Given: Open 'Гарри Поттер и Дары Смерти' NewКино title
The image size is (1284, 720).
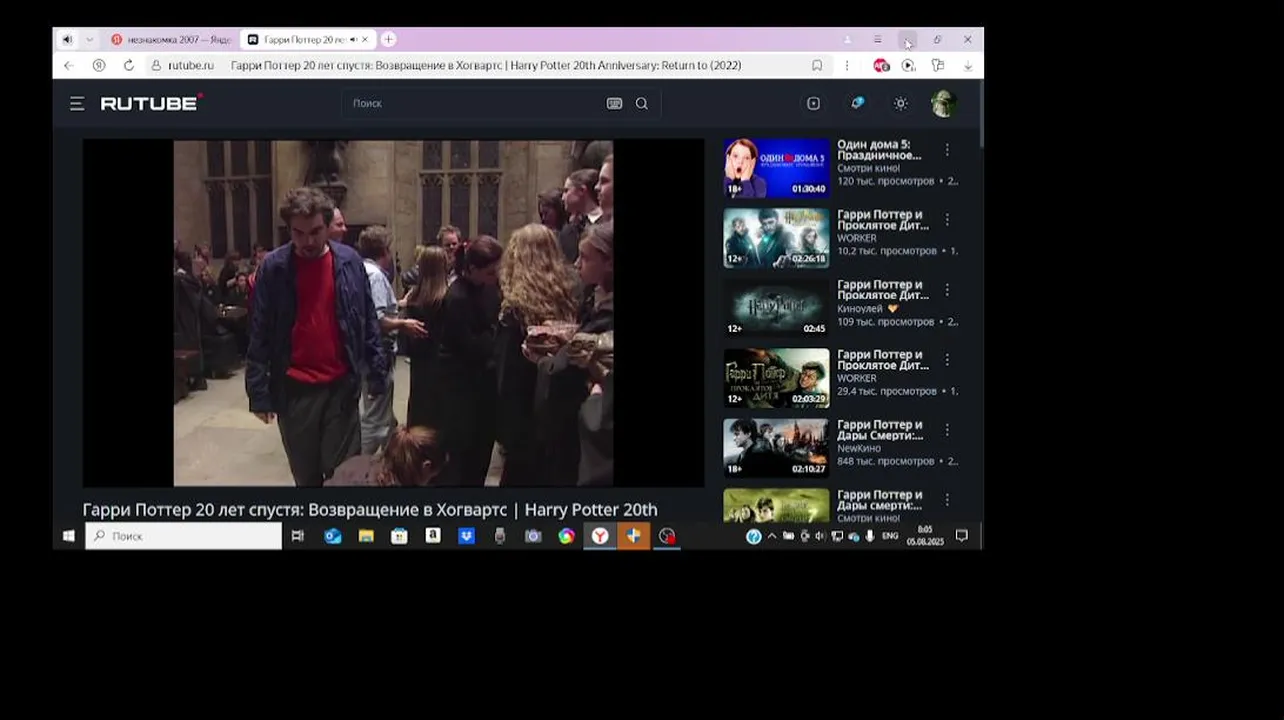Looking at the screenshot, I should pyautogui.click(x=880, y=430).
